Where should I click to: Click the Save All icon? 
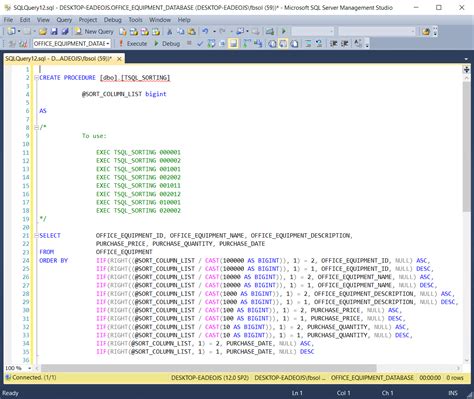click(65, 32)
